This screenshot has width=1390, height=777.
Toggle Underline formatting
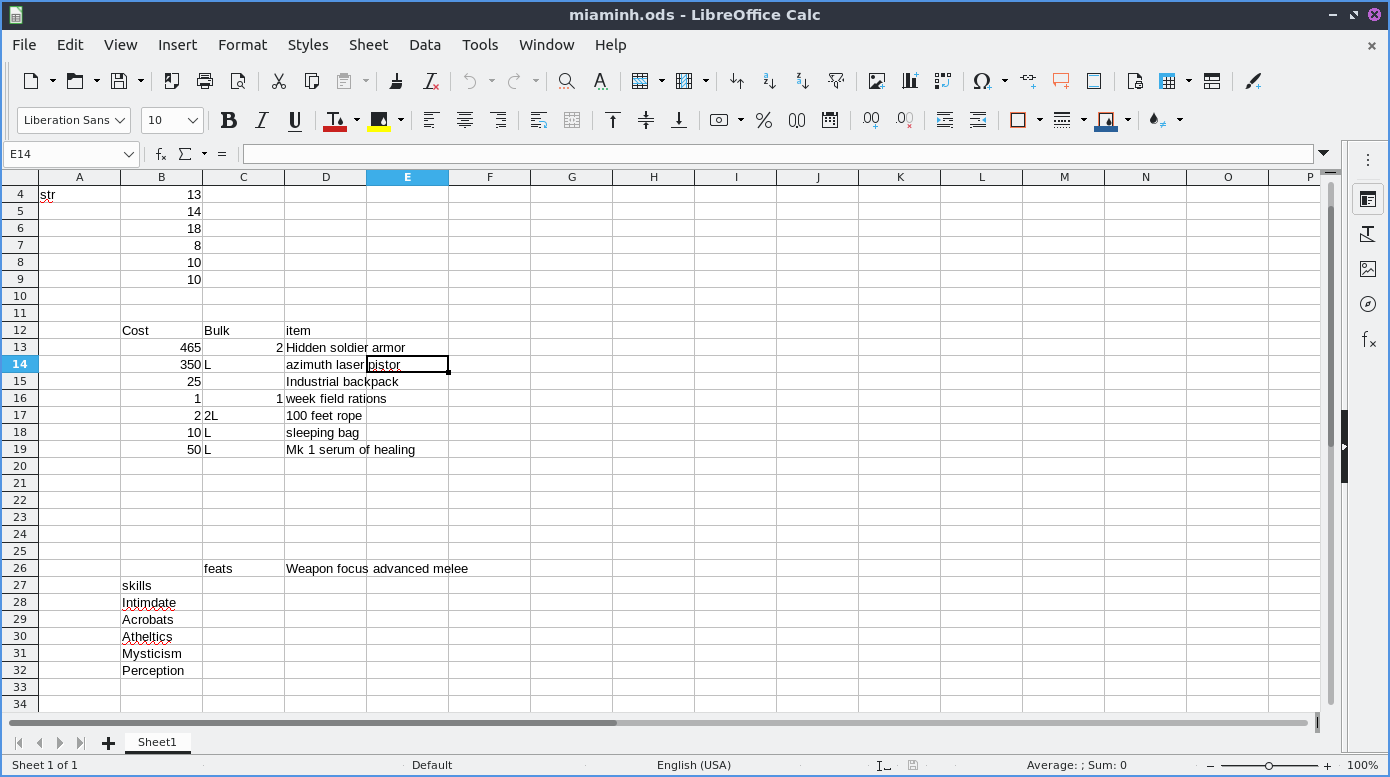(x=295, y=120)
